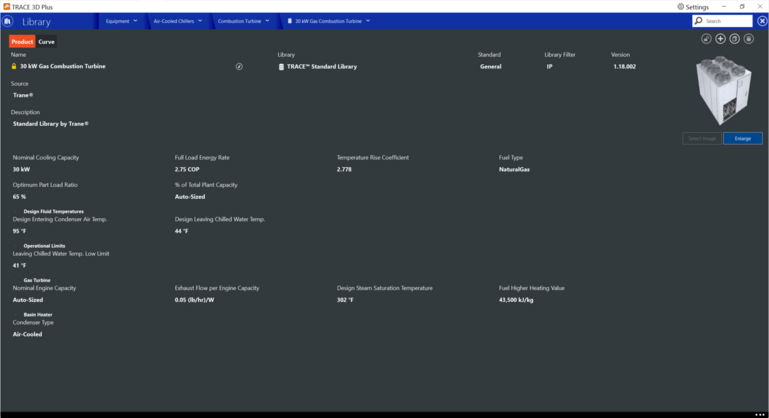Click the delete trash icon in top-right toolbar

tap(749, 39)
